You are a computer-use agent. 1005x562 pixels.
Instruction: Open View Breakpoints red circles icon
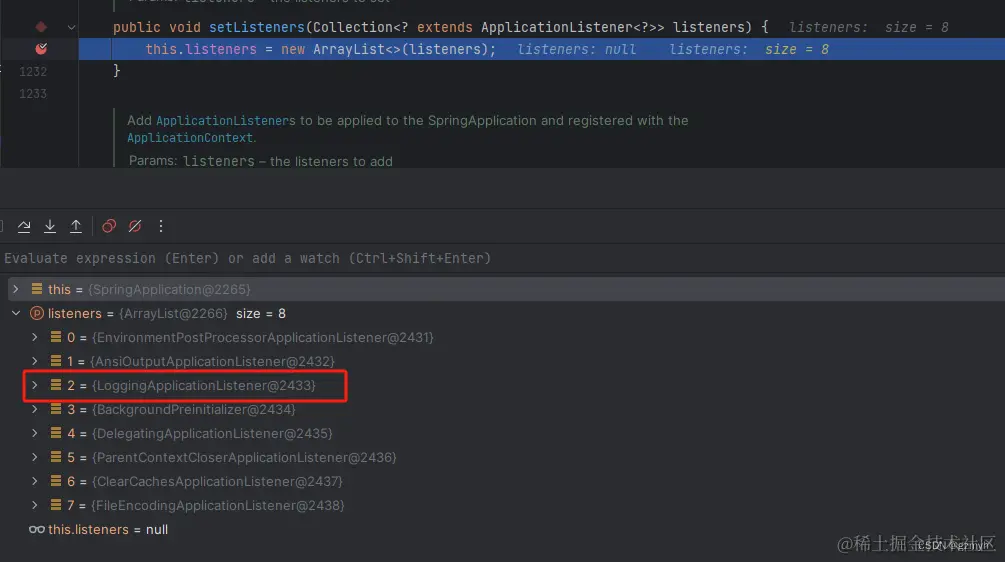tap(109, 226)
